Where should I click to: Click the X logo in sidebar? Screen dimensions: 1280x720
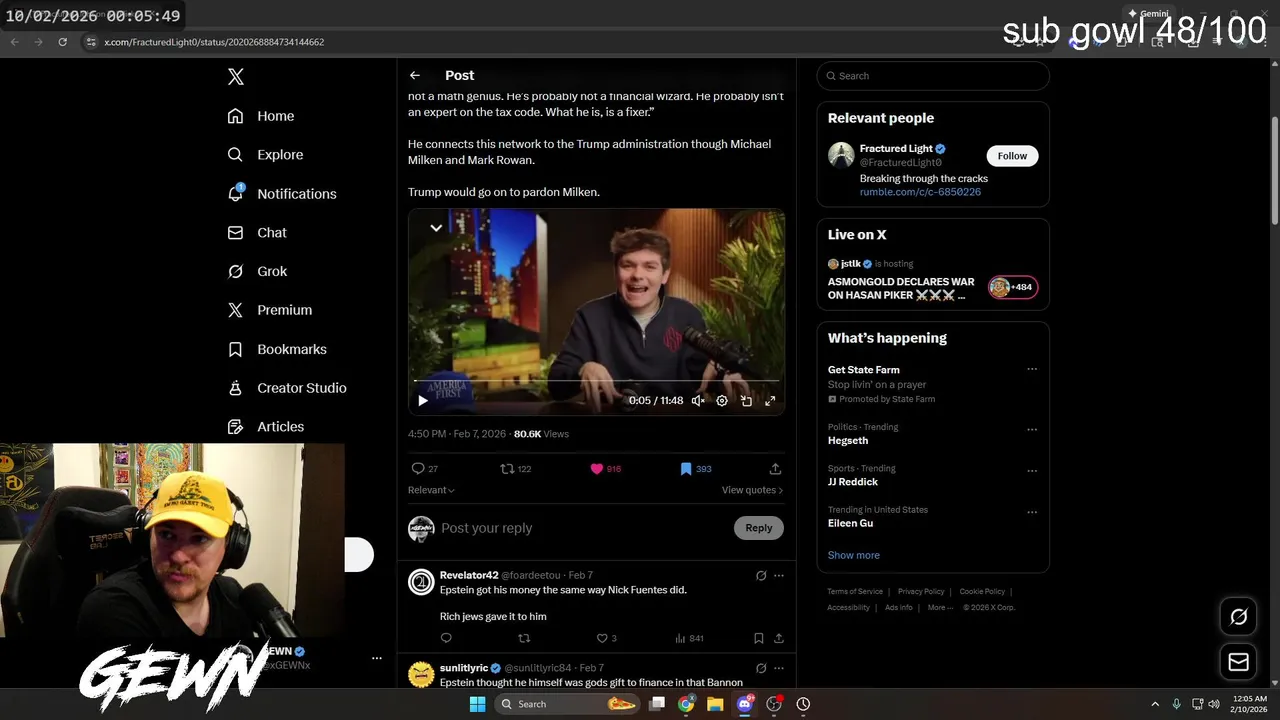[235, 77]
